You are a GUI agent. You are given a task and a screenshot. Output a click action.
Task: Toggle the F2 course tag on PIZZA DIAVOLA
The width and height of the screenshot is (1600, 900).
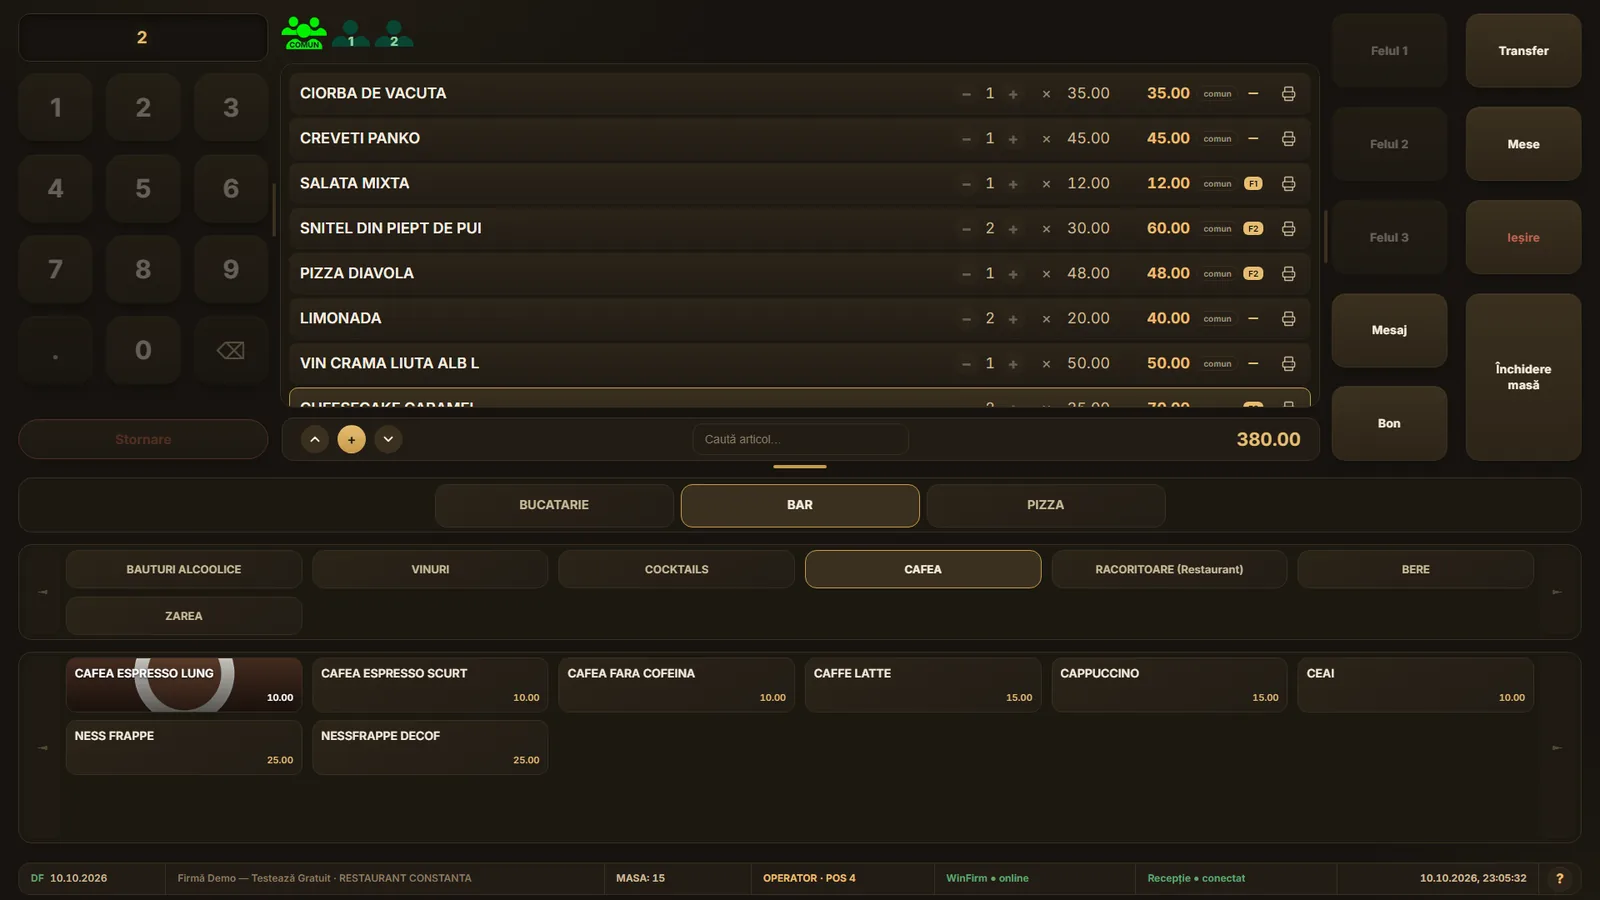point(1253,274)
